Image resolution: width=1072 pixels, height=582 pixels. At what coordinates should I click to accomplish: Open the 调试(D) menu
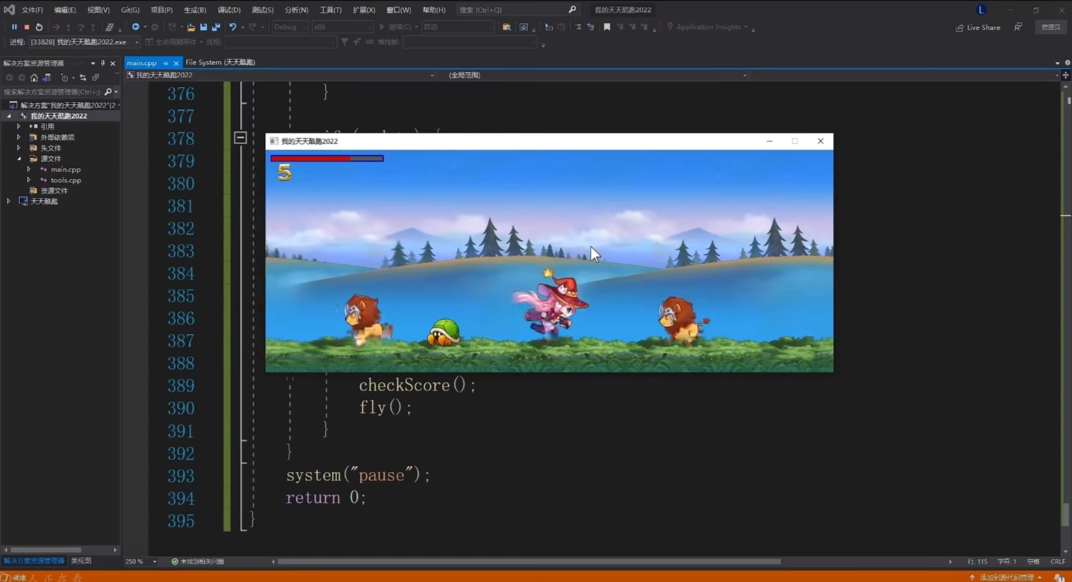(x=228, y=10)
